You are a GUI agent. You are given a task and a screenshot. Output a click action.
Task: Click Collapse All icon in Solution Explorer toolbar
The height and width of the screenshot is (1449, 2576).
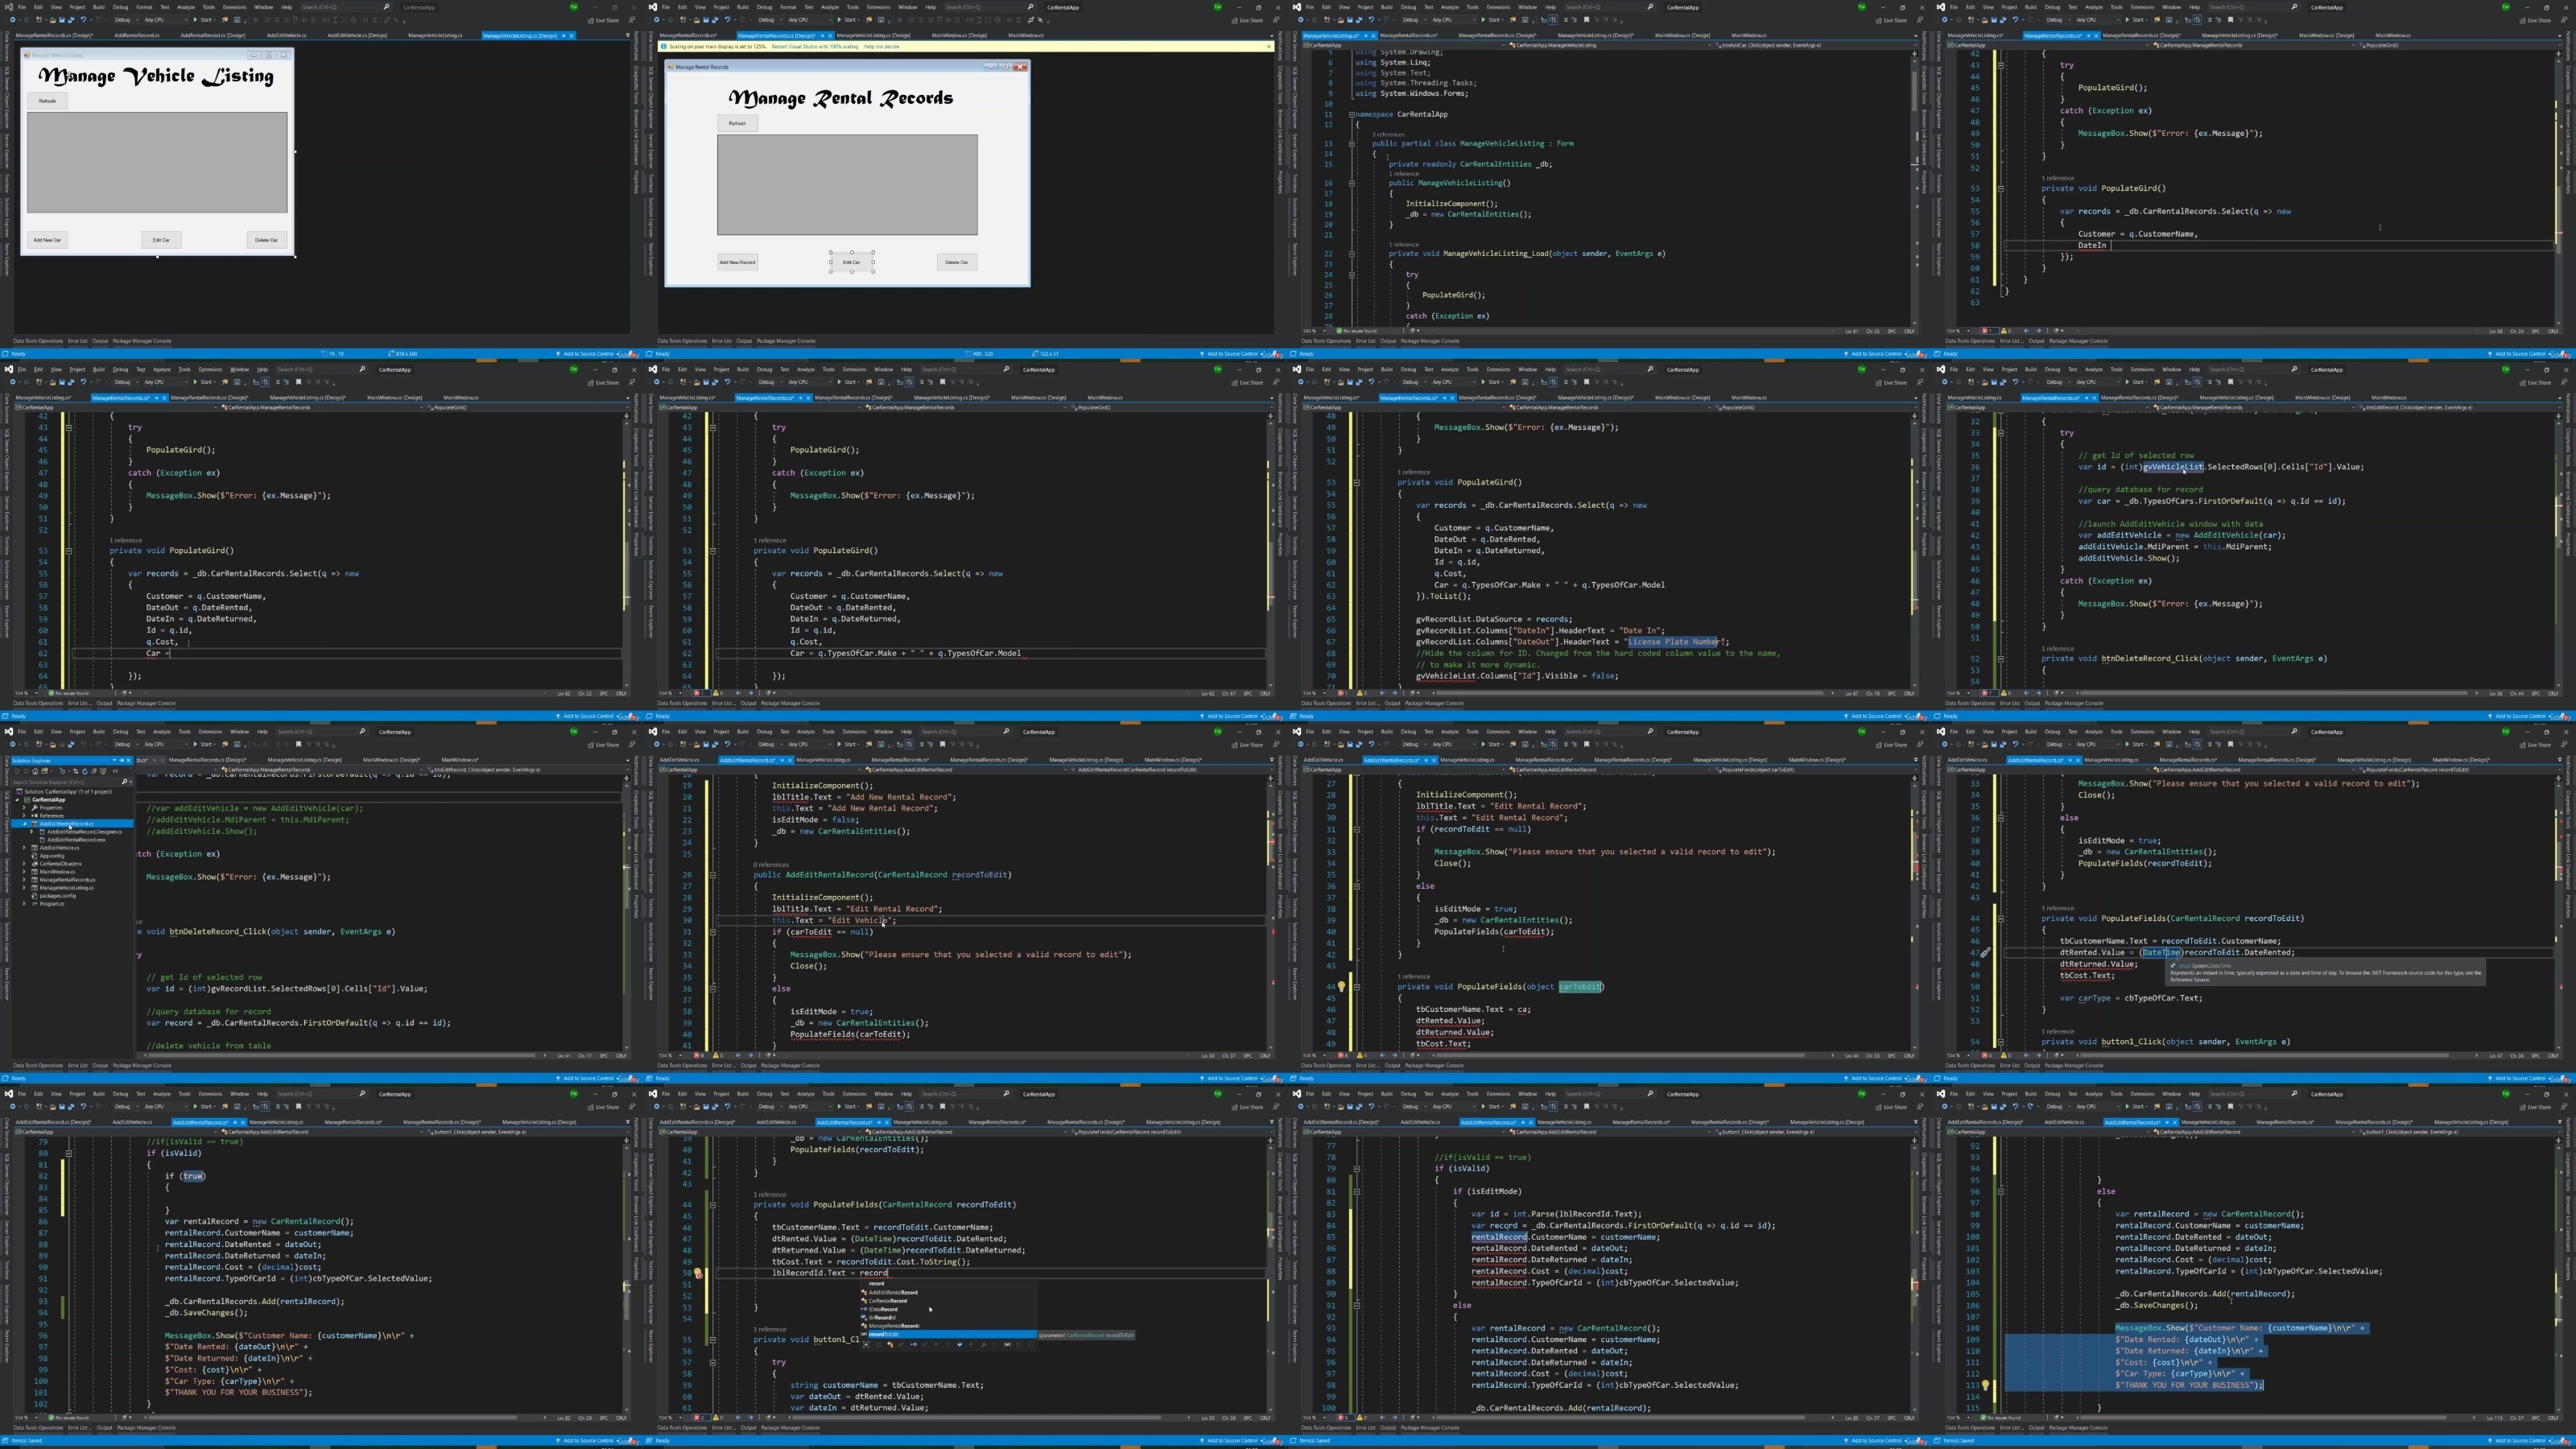tap(94, 772)
